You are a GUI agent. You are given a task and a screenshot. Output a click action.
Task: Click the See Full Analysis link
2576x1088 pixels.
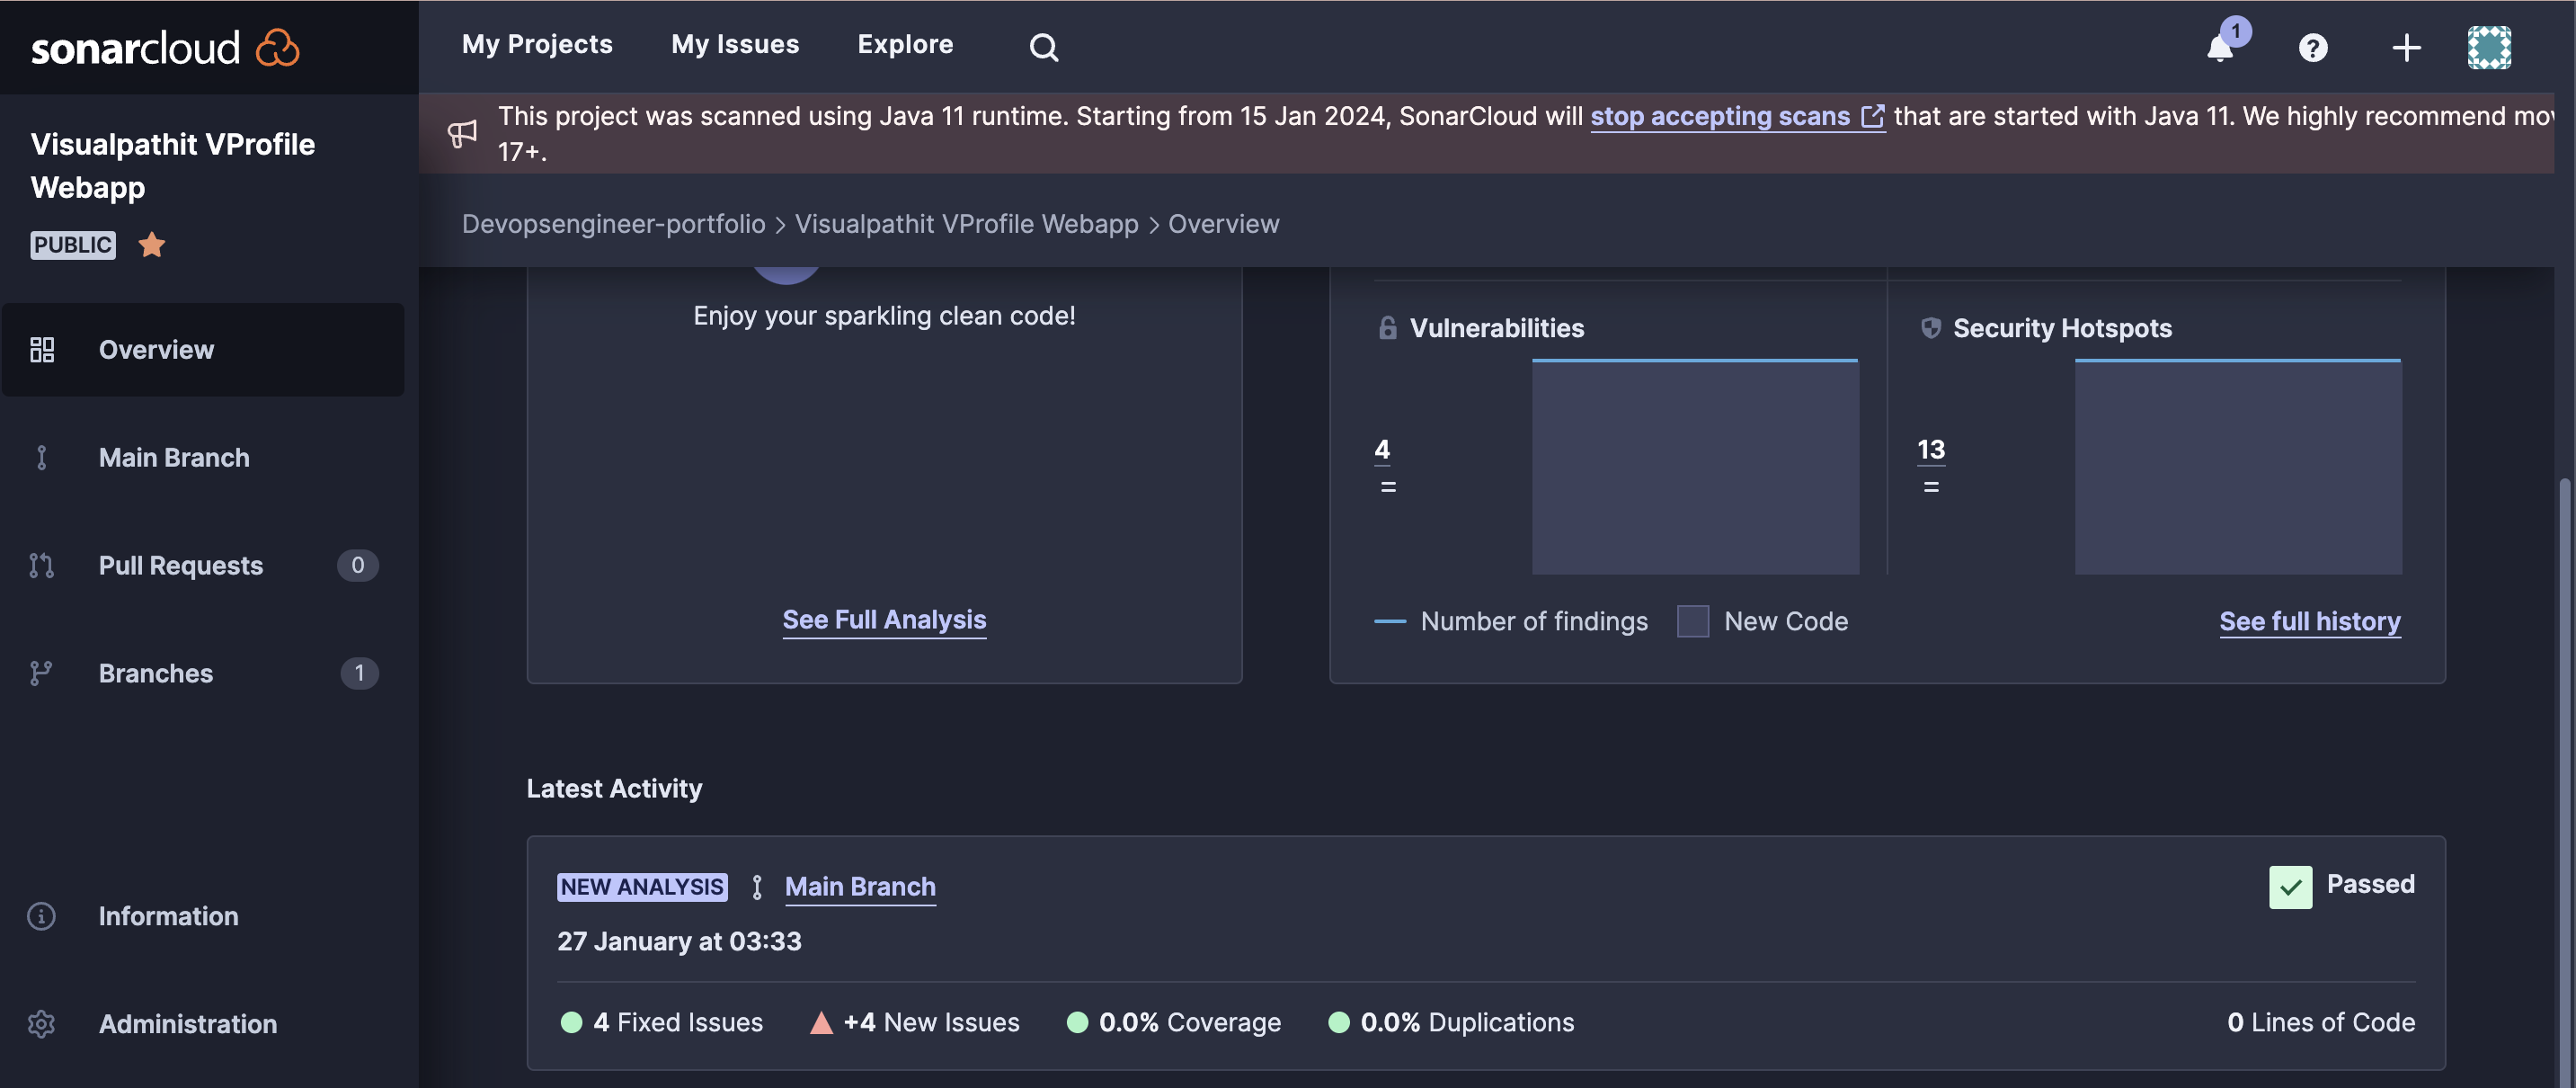(884, 620)
